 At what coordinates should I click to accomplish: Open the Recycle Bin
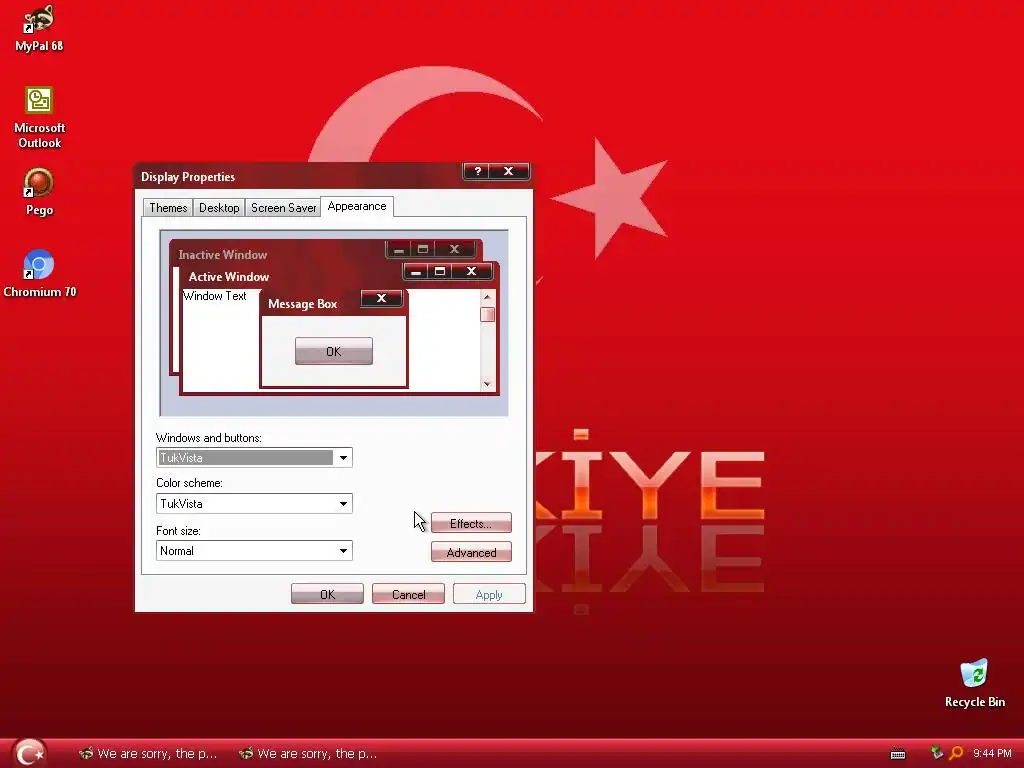(x=974, y=684)
